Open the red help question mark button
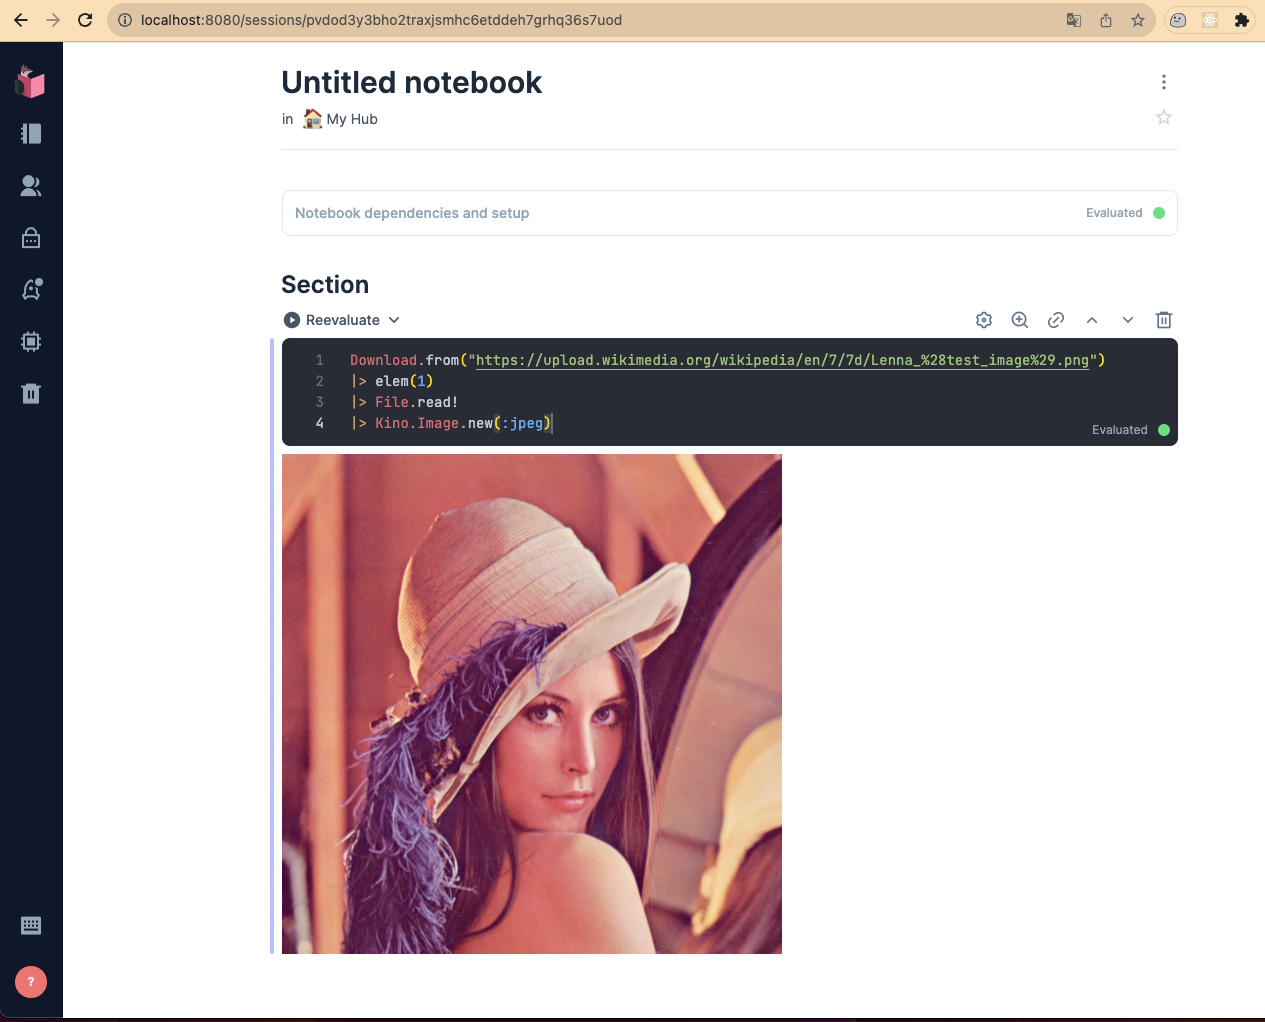This screenshot has width=1265, height=1022. [x=31, y=982]
